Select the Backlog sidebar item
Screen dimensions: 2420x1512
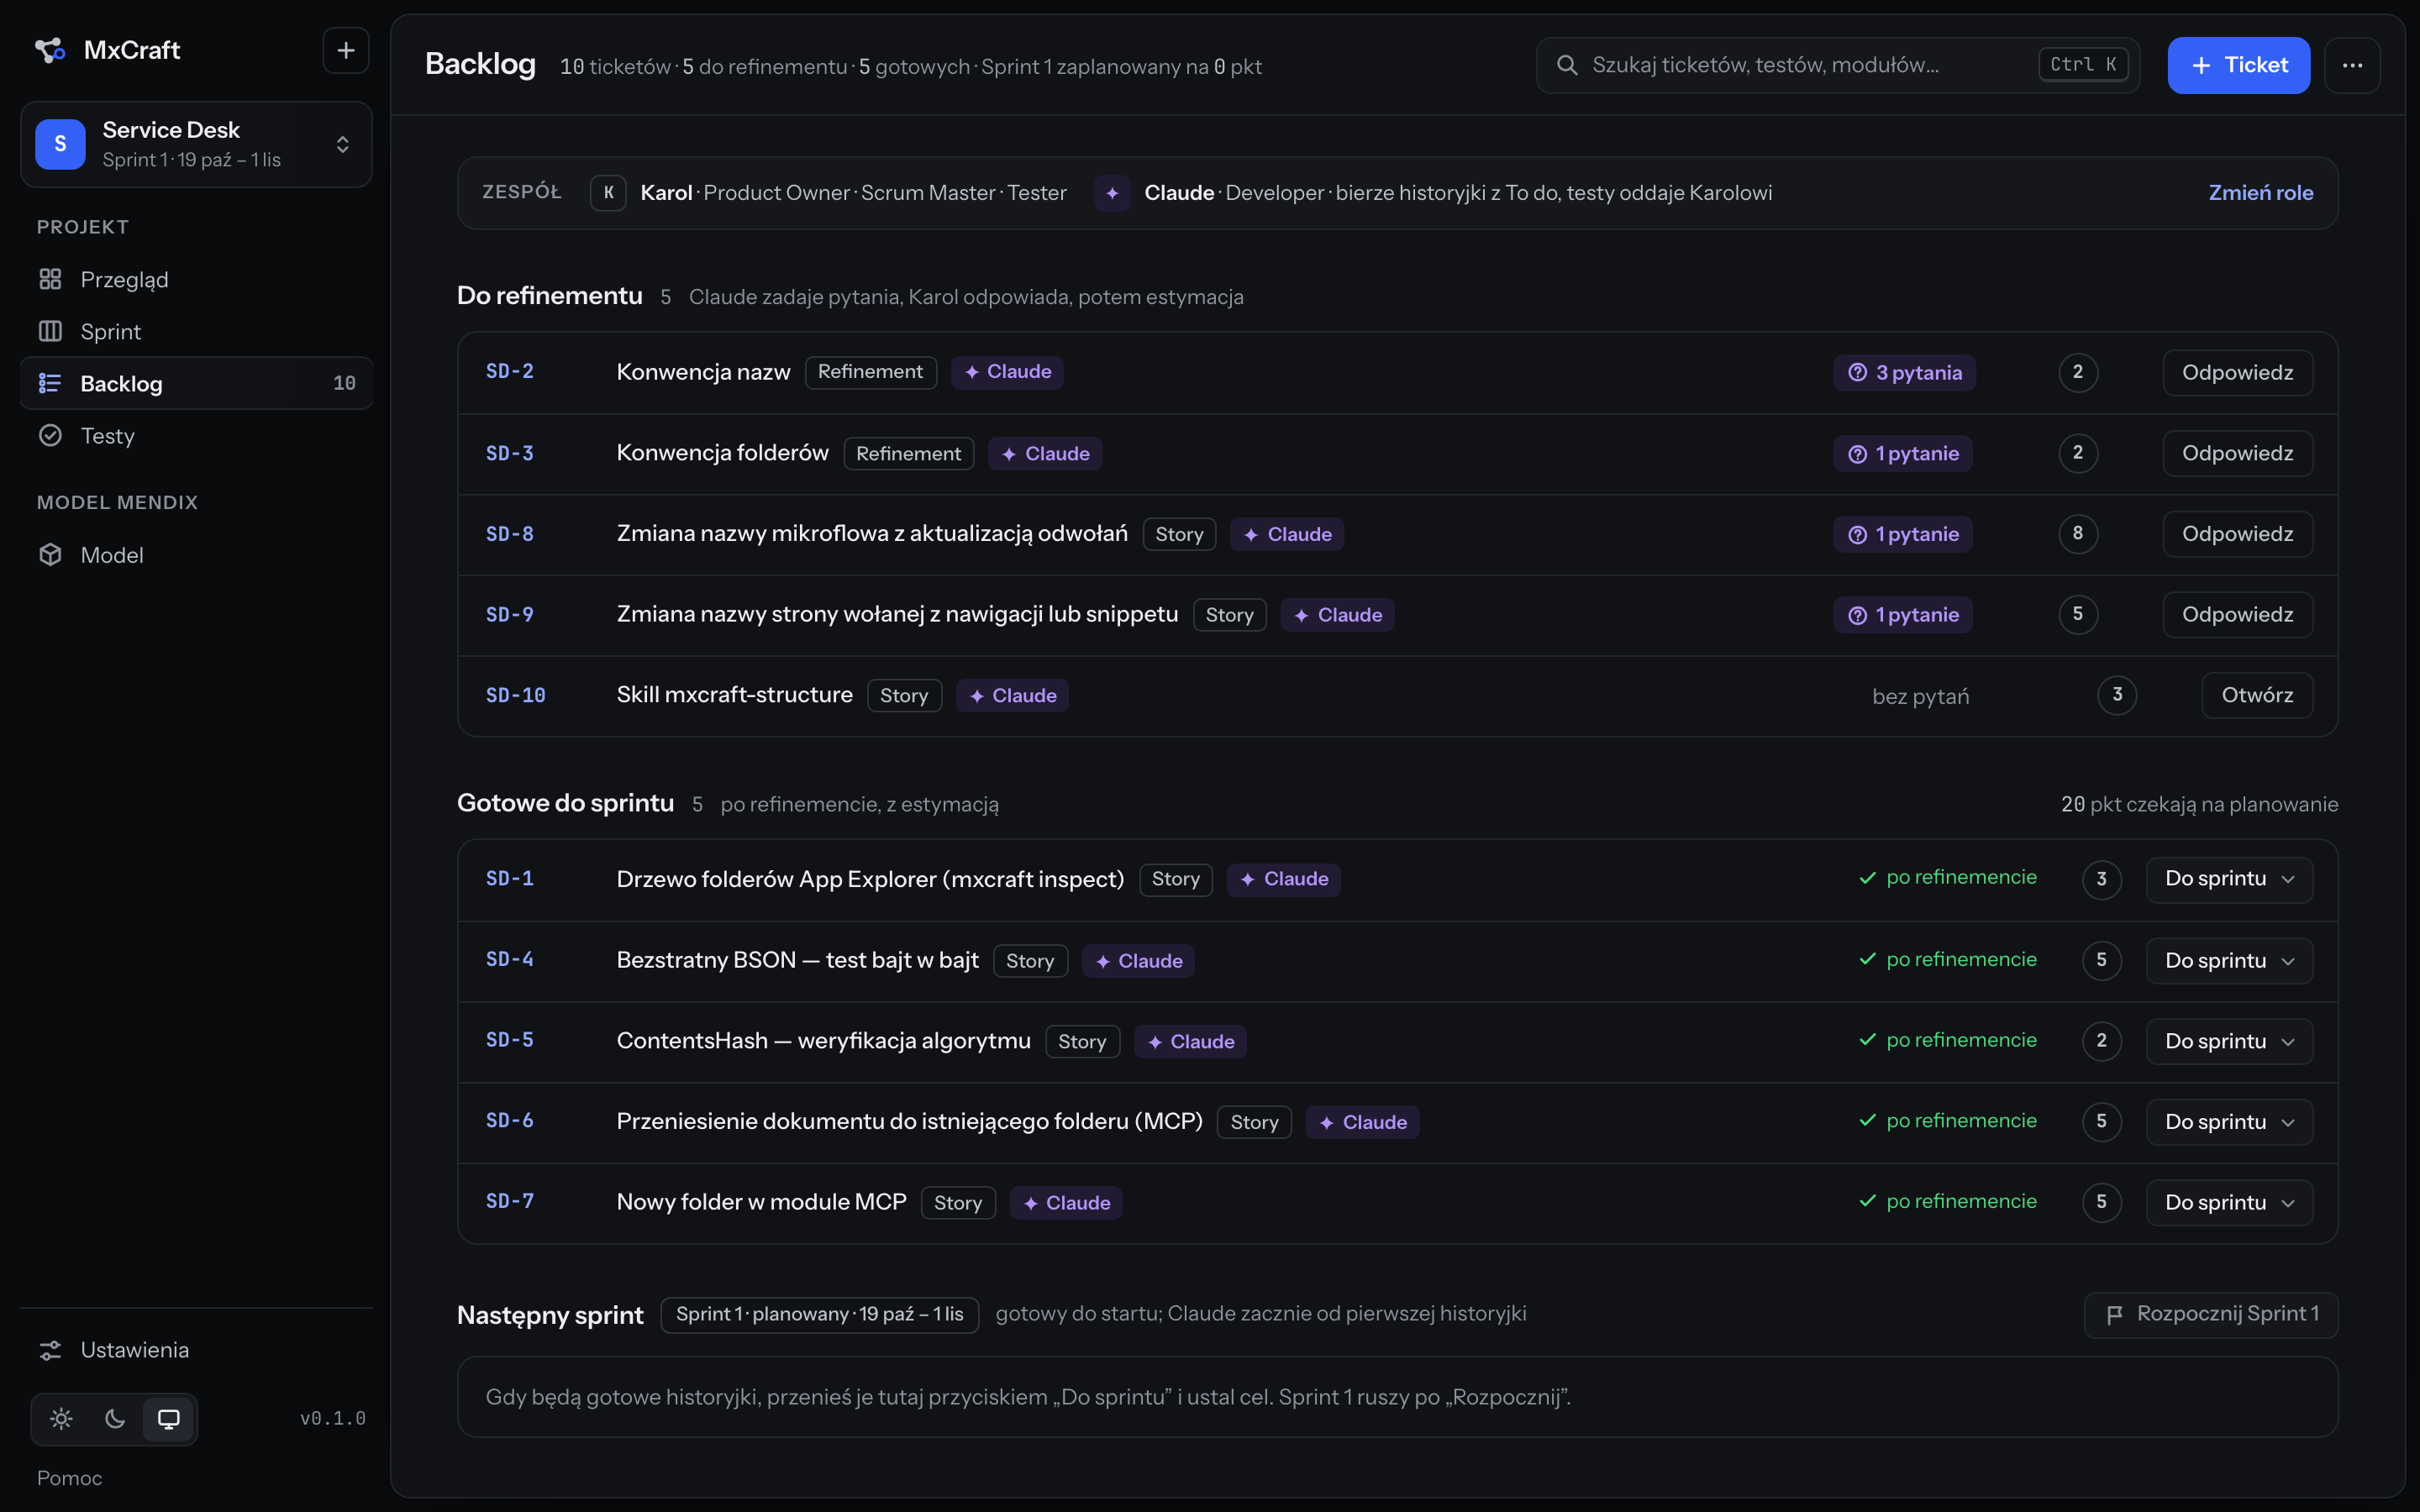point(196,383)
